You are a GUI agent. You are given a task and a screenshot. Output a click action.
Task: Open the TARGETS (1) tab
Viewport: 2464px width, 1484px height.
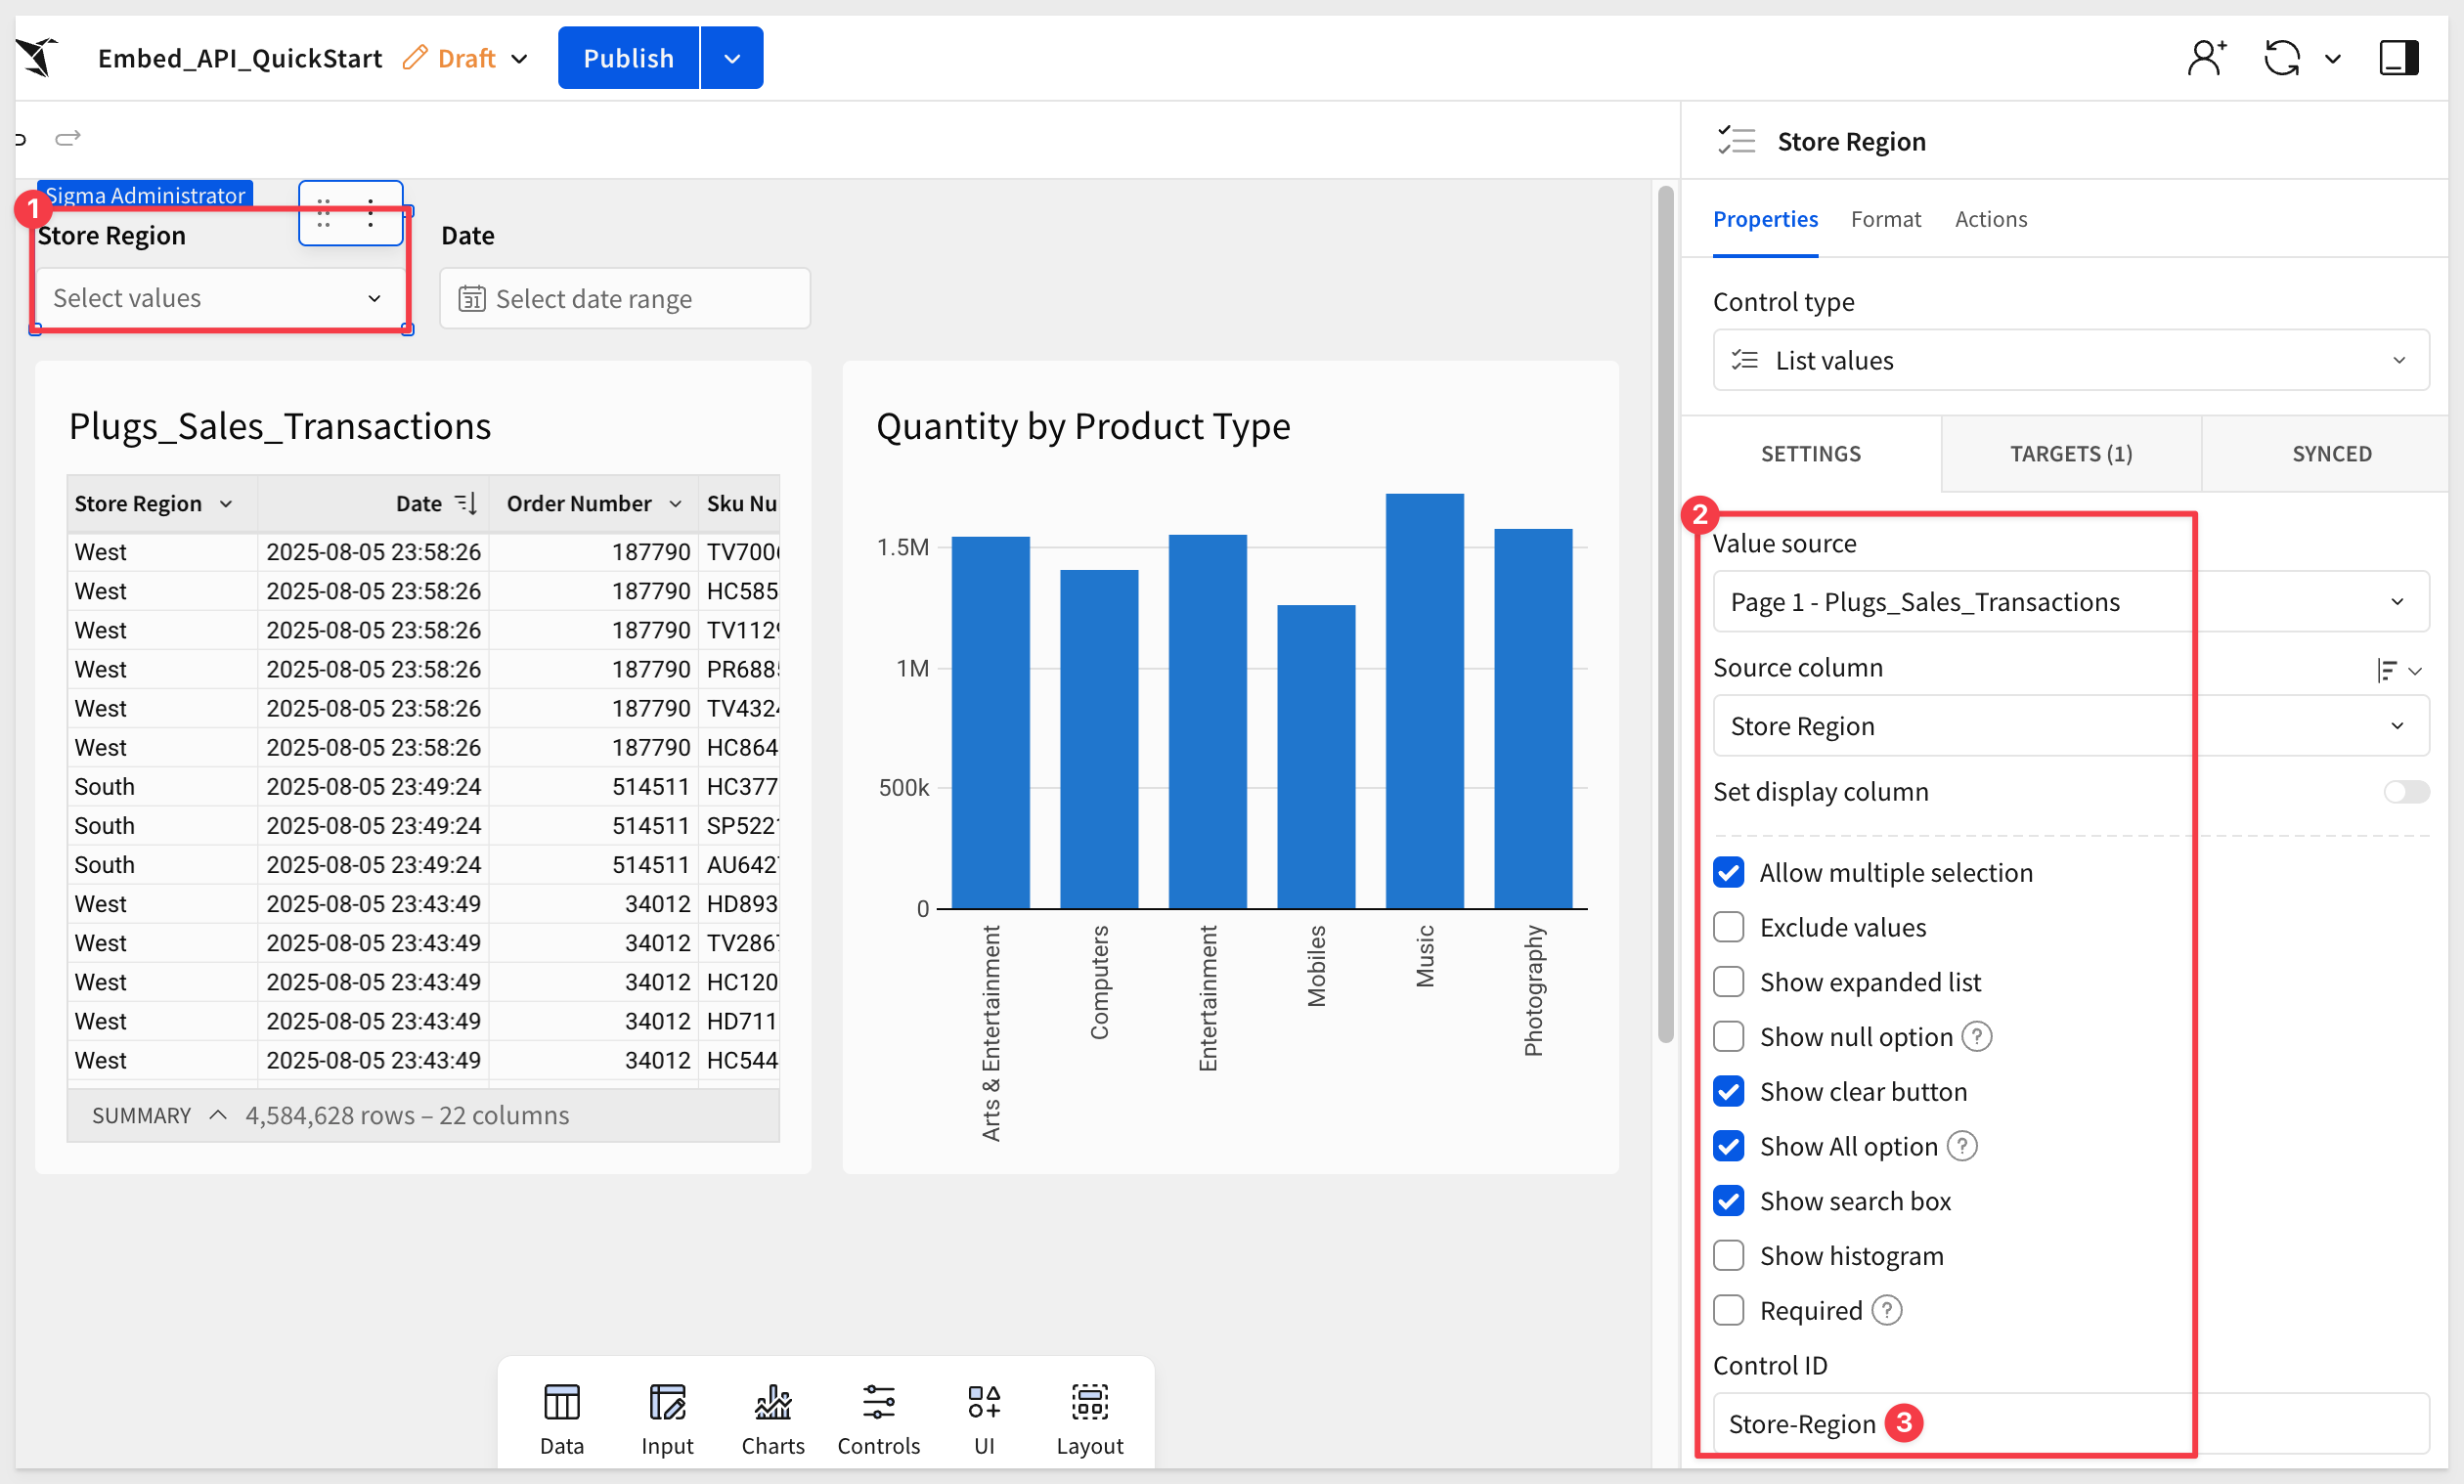click(x=2070, y=454)
